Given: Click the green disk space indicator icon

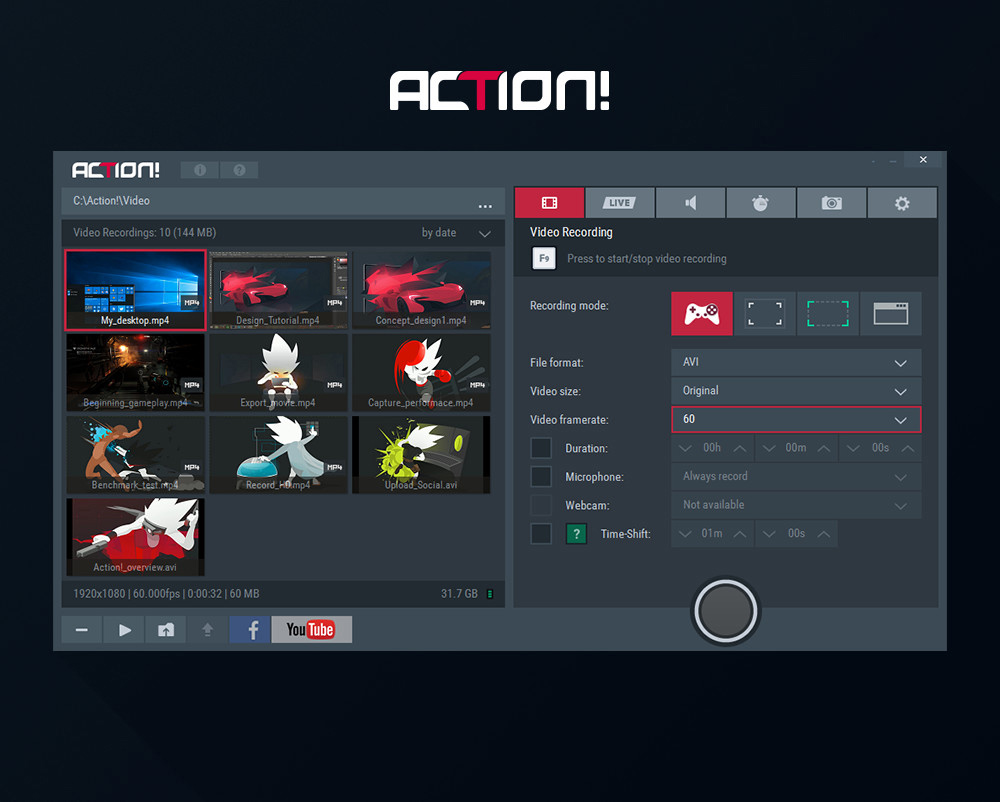Looking at the screenshot, I should coord(490,594).
